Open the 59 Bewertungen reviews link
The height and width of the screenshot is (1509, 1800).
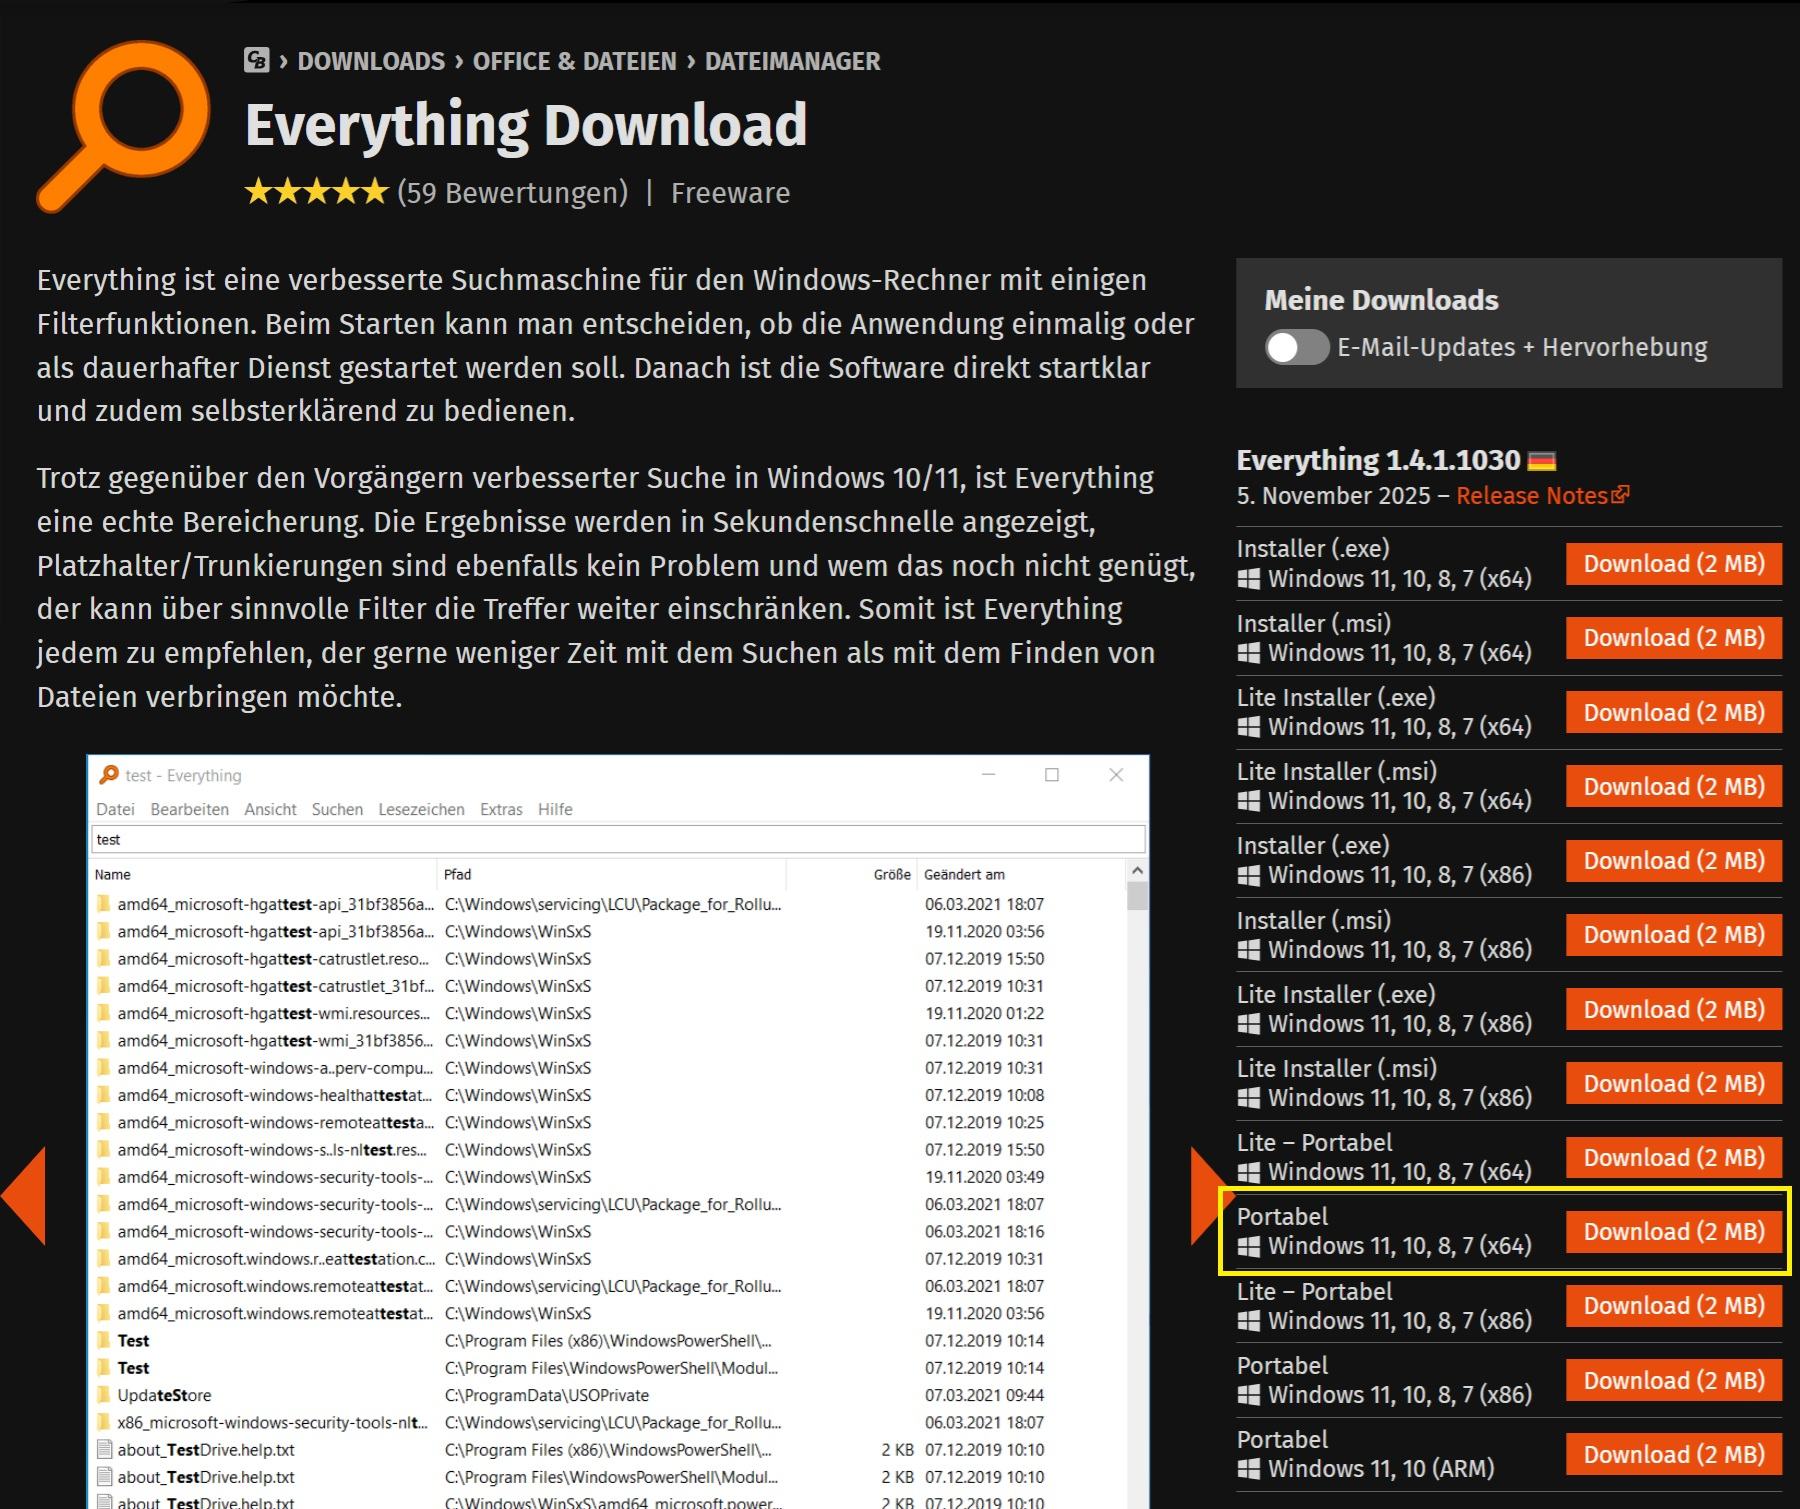point(513,193)
